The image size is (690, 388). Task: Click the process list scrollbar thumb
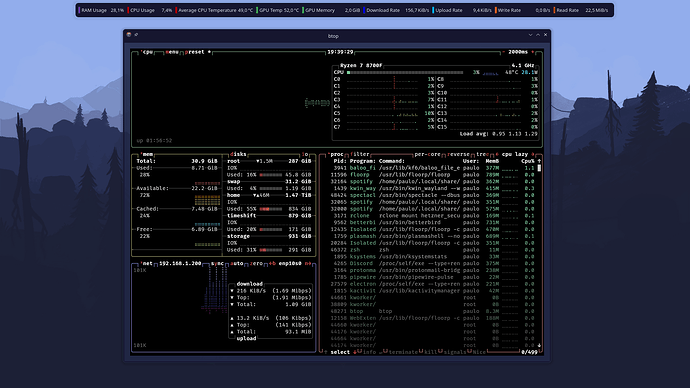pyautogui.click(x=539, y=168)
